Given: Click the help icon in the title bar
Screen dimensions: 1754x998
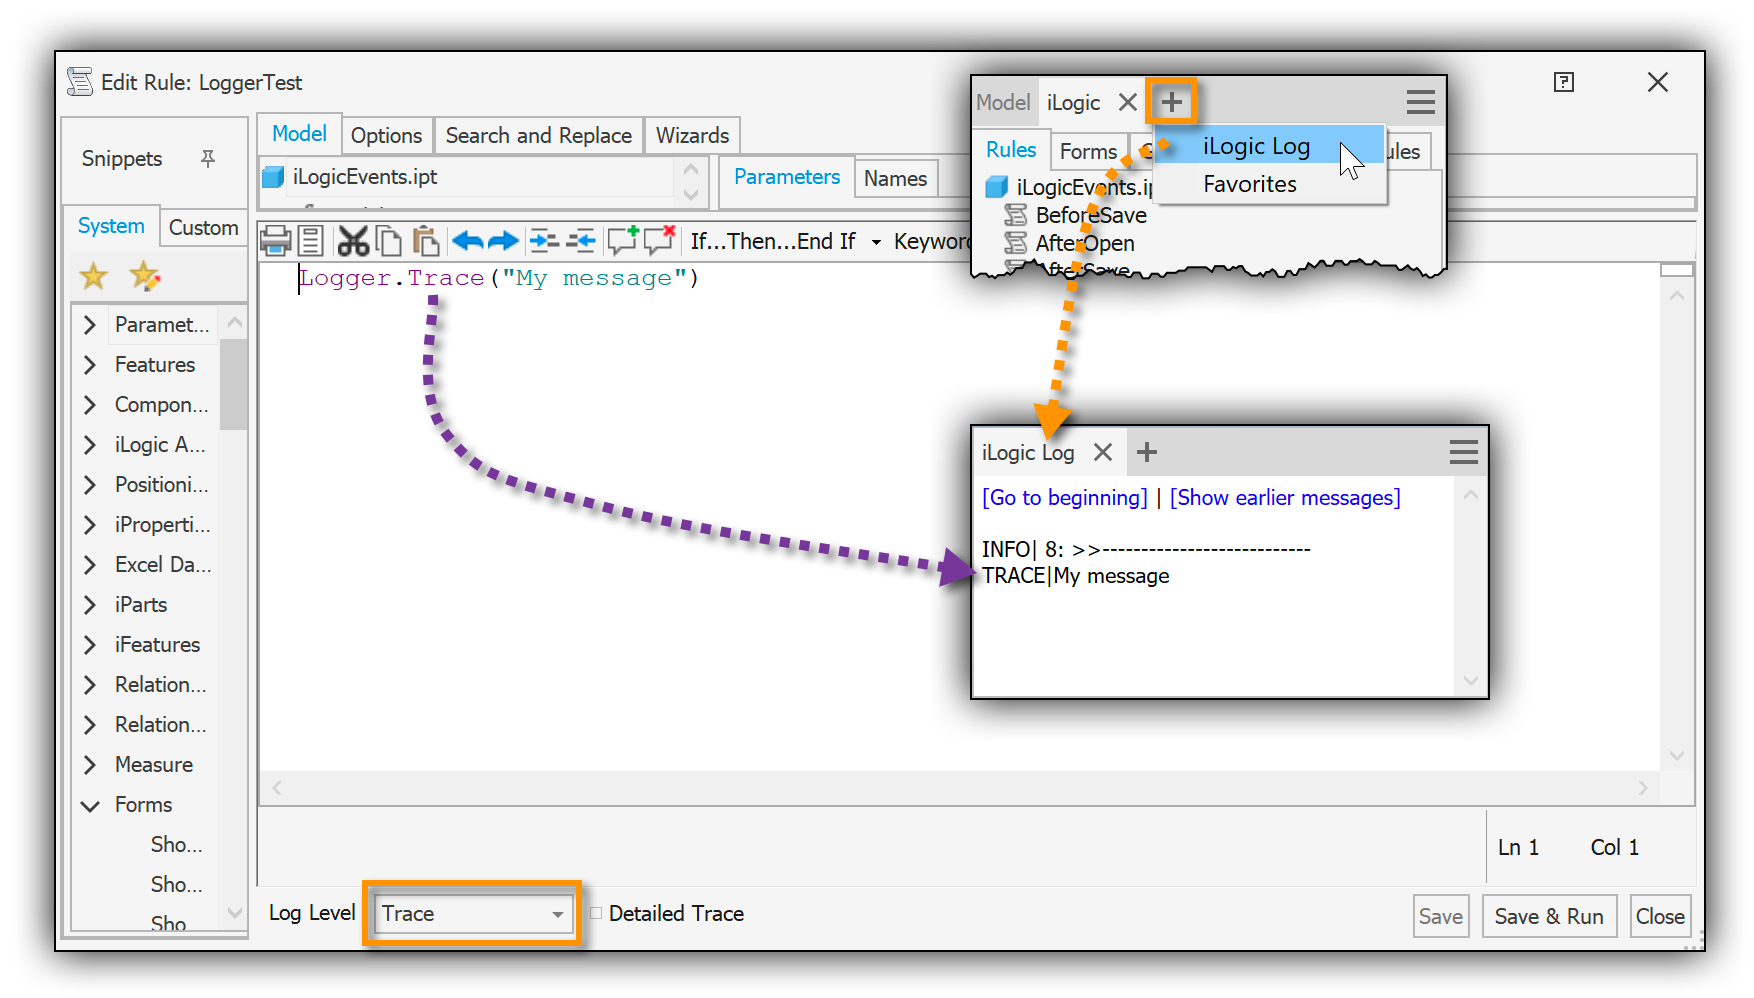Looking at the screenshot, I should [x=1564, y=82].
